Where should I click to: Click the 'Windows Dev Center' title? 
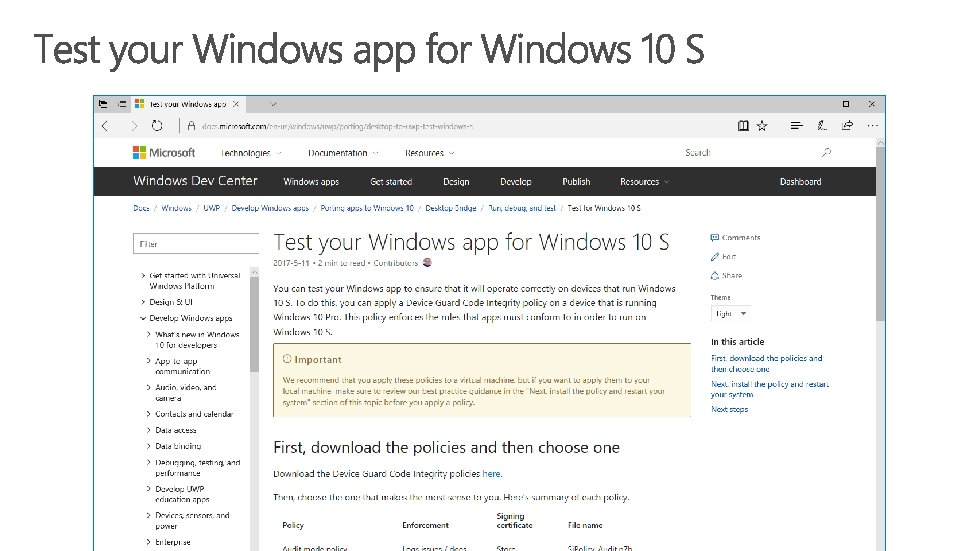click(195, 181)
